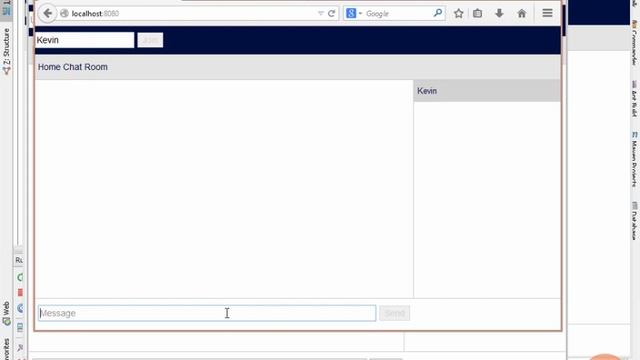Click the disabled Join button
This screenshot has height=360, width=640.
coord(150,40)
